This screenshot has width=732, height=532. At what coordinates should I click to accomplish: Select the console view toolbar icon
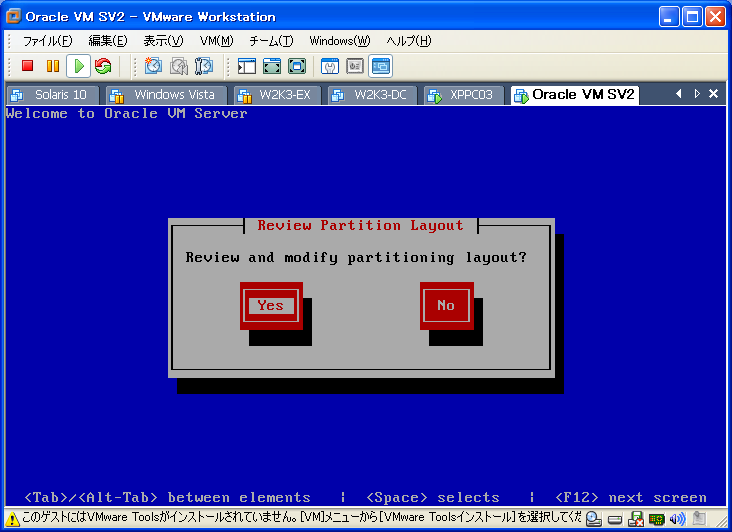click(x=380, y=66)
